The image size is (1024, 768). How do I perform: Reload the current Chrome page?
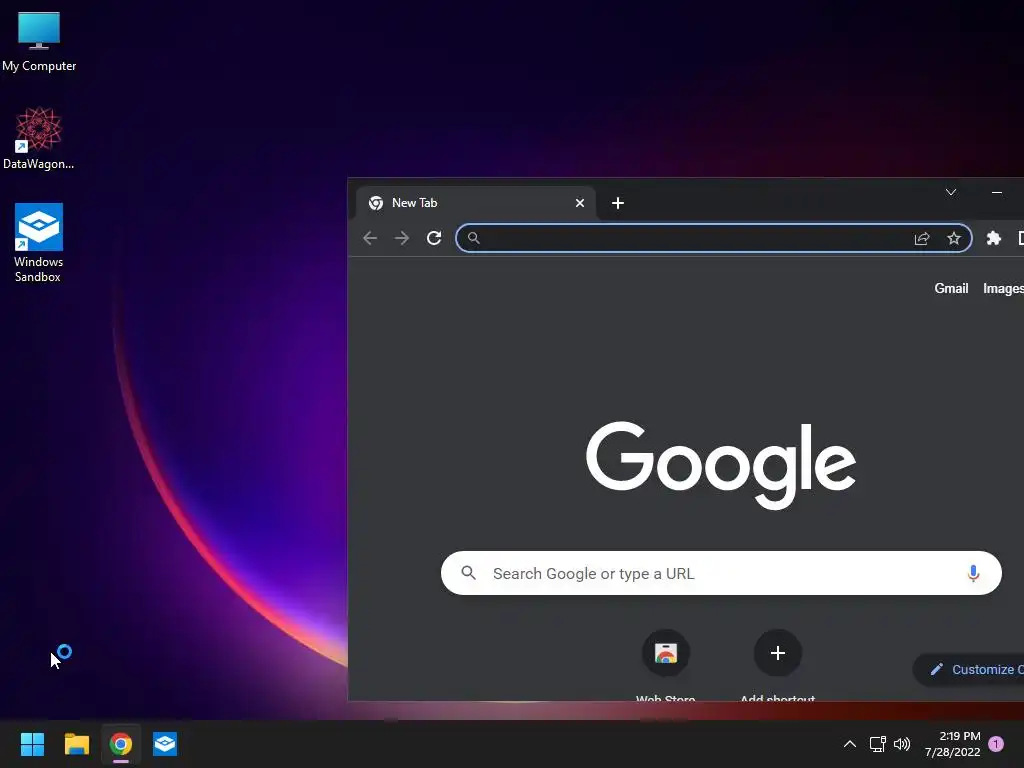(434, 238)
